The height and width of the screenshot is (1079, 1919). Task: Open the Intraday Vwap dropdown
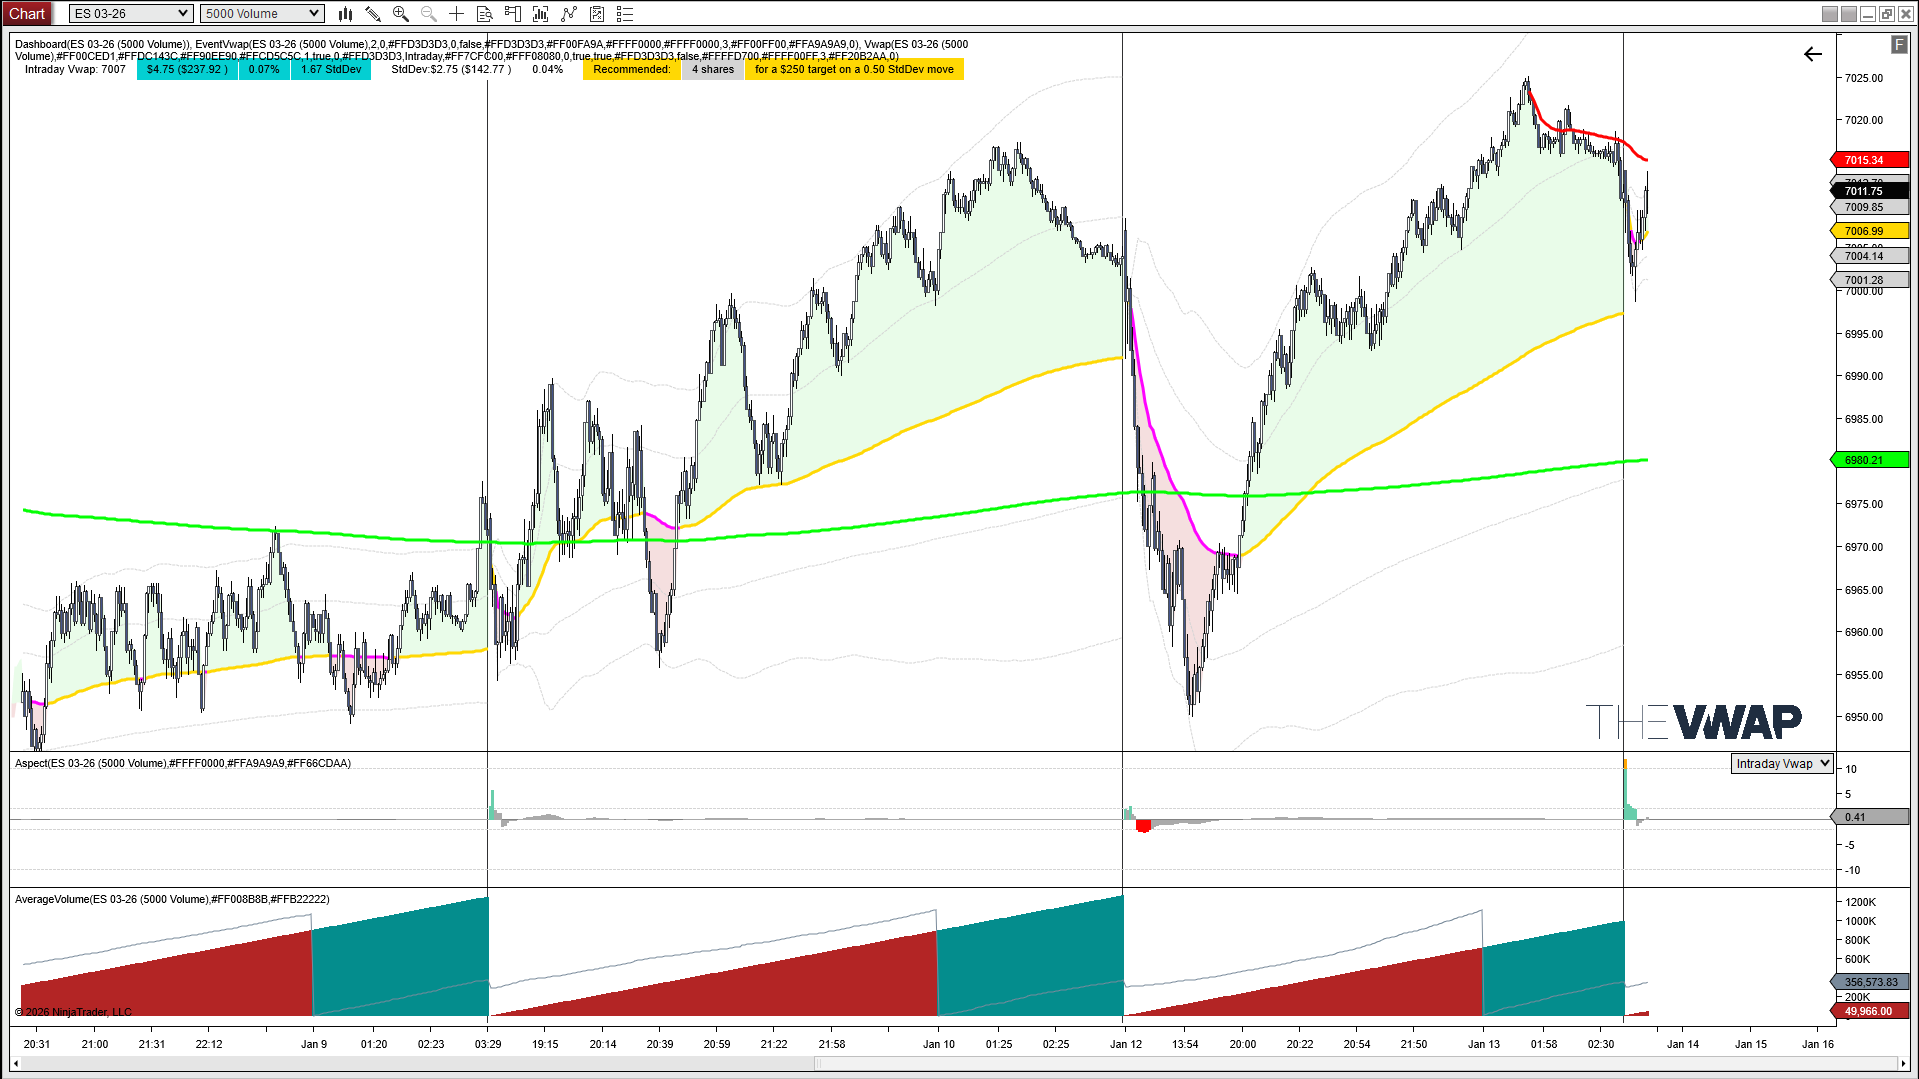pyautogui.click(x=1782, y=764)
